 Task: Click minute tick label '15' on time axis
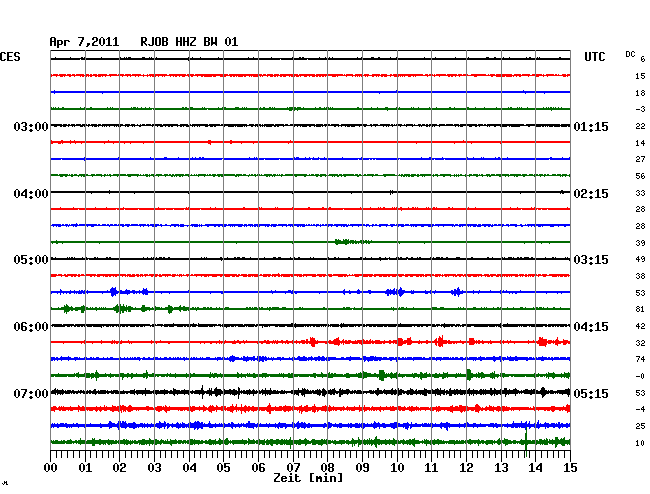570,468
